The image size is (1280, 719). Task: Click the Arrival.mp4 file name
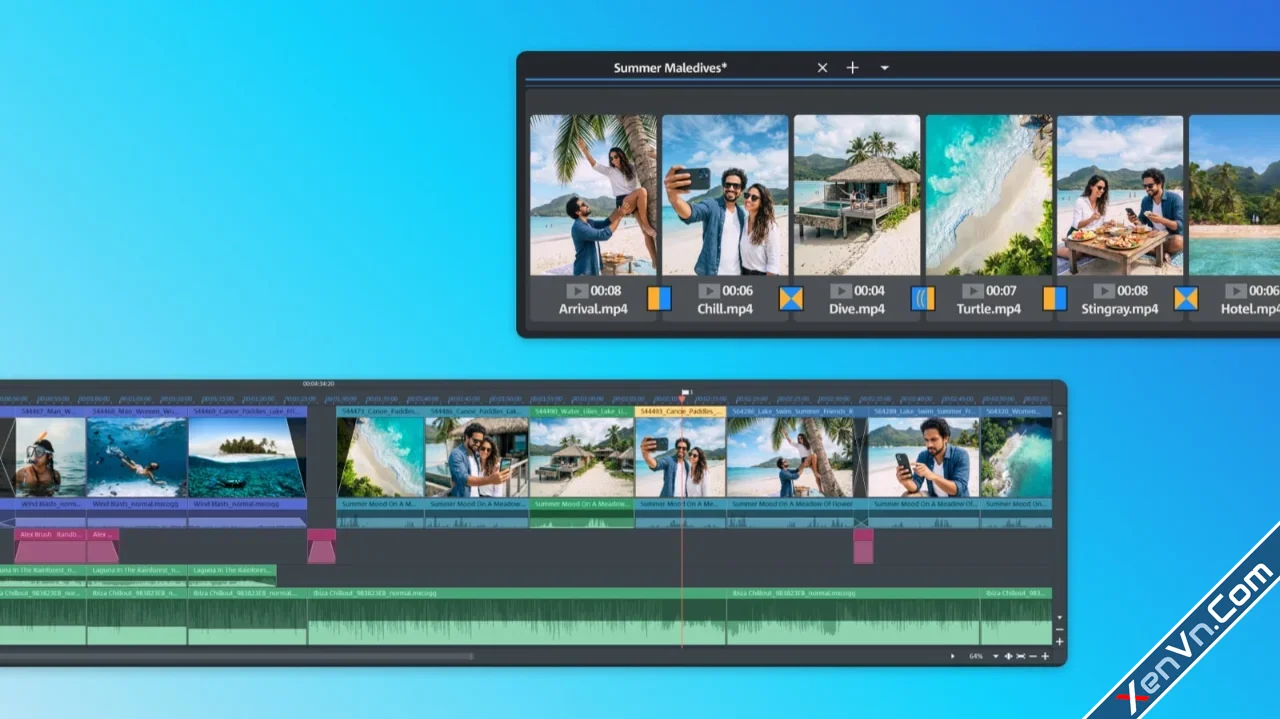point(593,309)
